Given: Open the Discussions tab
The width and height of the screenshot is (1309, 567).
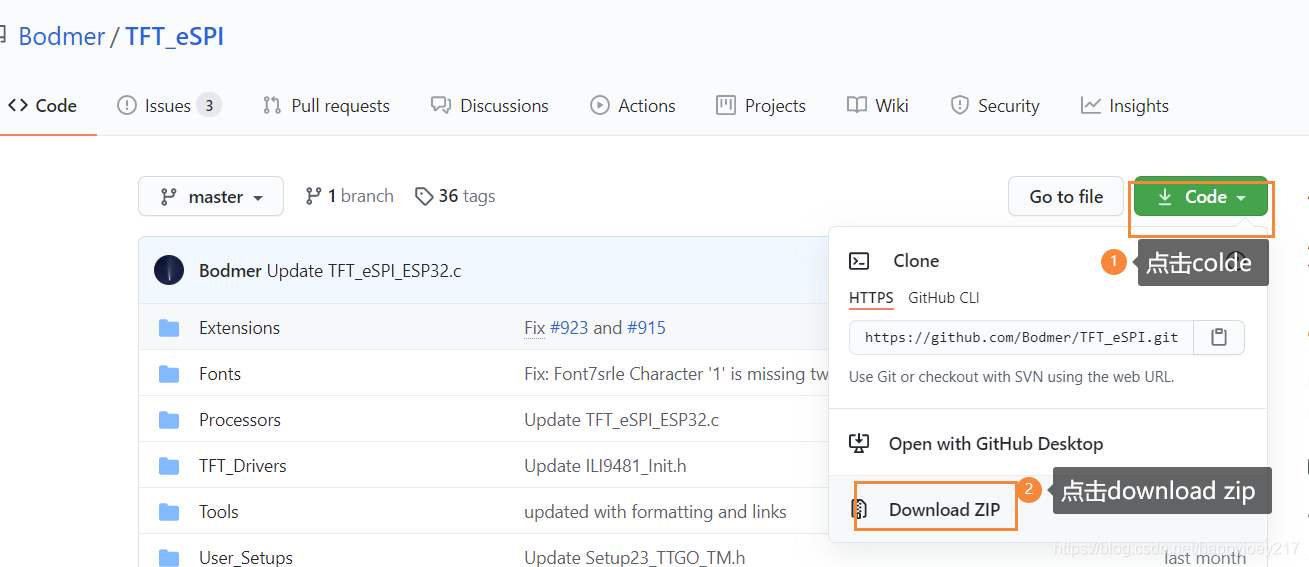Looking at the screenshot, I should click(x=490, y=106).
